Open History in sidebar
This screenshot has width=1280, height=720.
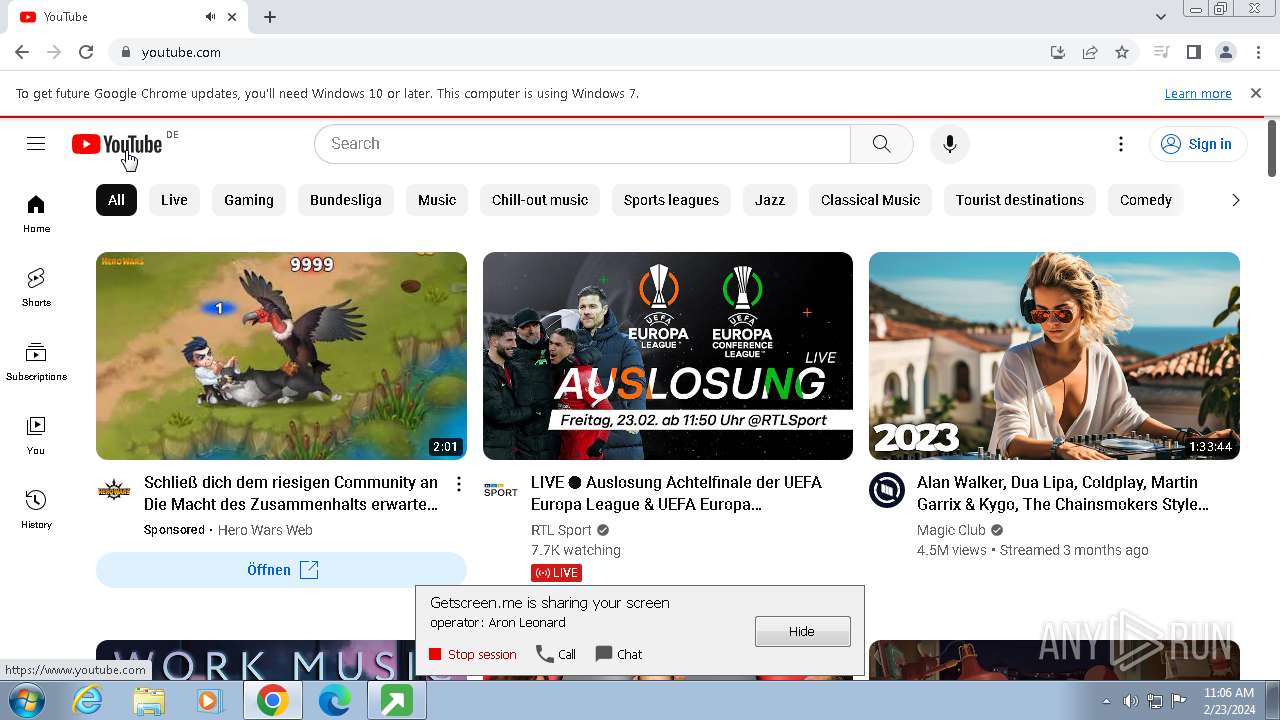(x=36, y=510)
